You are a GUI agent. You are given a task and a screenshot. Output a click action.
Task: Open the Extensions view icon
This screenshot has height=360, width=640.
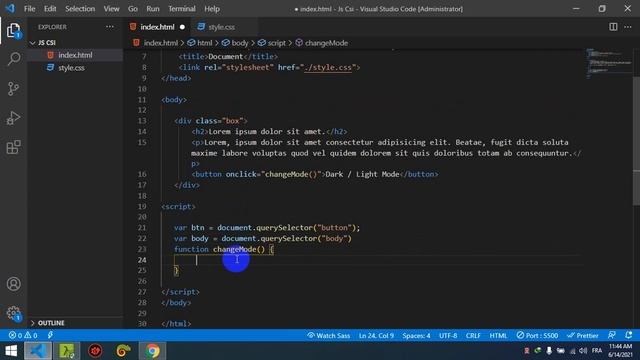[x=13, y=147]
